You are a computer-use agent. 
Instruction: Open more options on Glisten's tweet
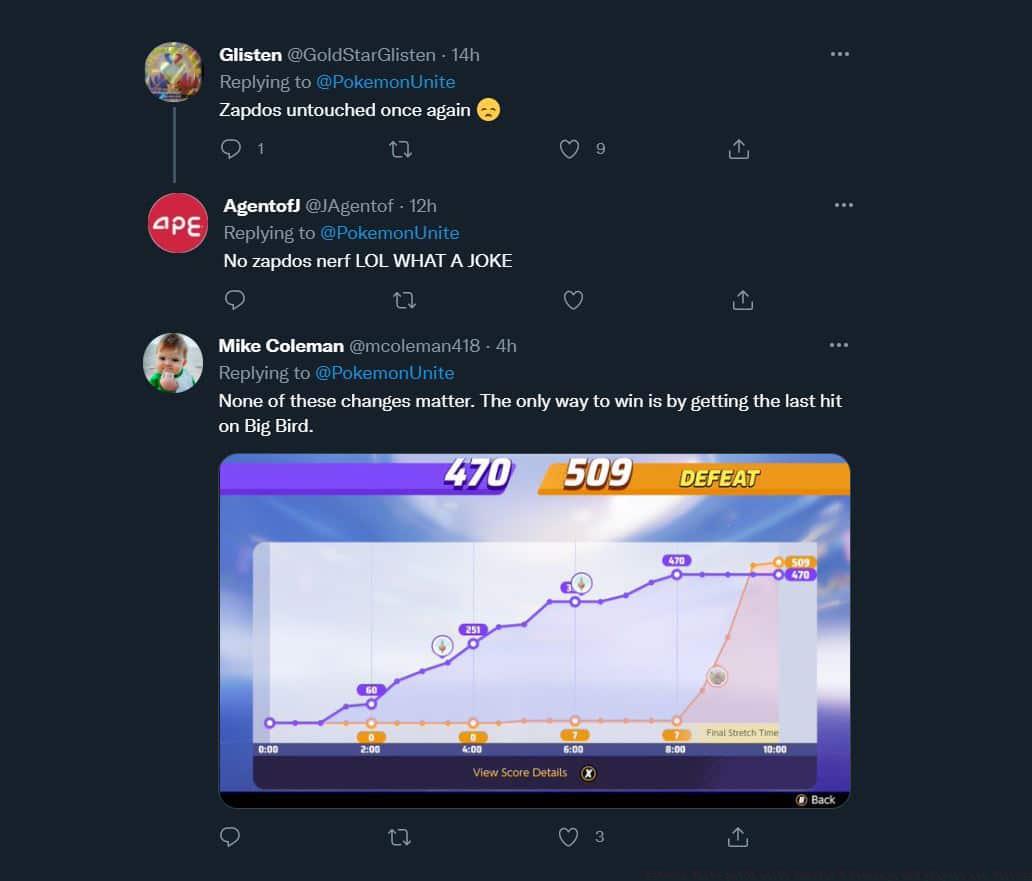[x=839, y=54]
